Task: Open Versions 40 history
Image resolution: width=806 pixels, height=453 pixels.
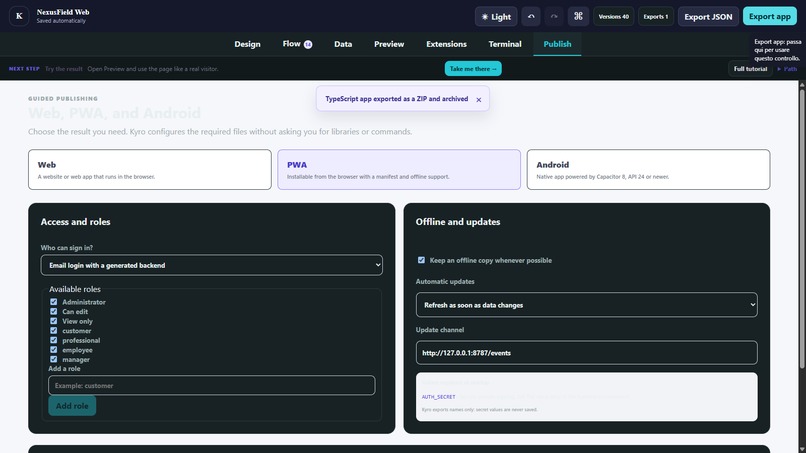Action: pyautogui.click(x=613, y=16)
